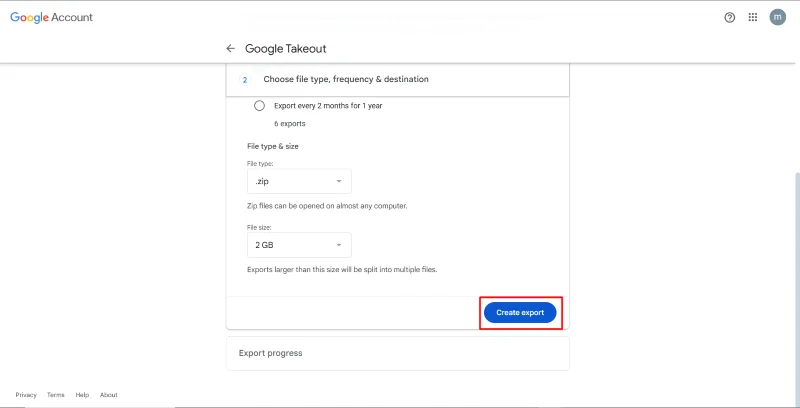Expand the Export progress section
Image resolution: width=800 pixels, height=408 pixels.
[x=397, y=353]
